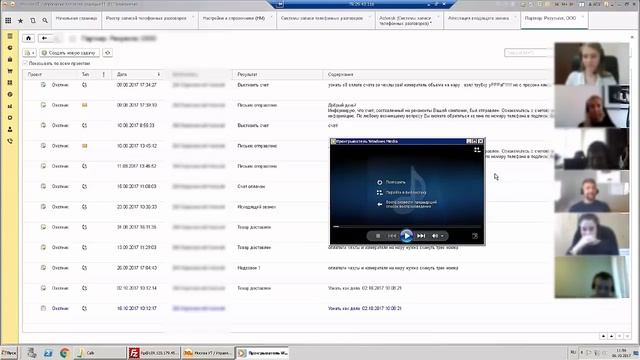Open the person section icon in yellow sidebar
This screenshot has height=360, width=640.
click(10, 129)
